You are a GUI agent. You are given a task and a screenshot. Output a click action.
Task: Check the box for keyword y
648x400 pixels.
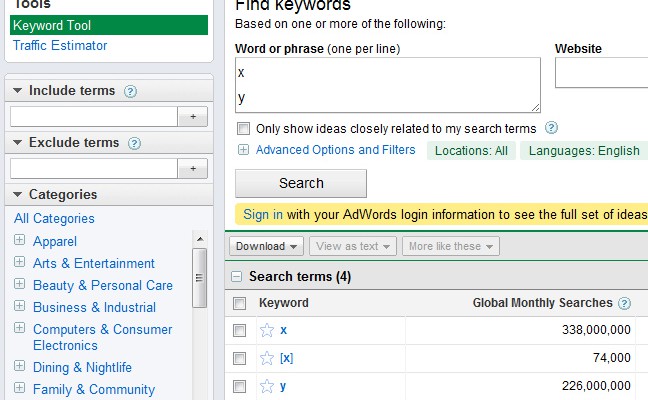click(x=239, y=386)
